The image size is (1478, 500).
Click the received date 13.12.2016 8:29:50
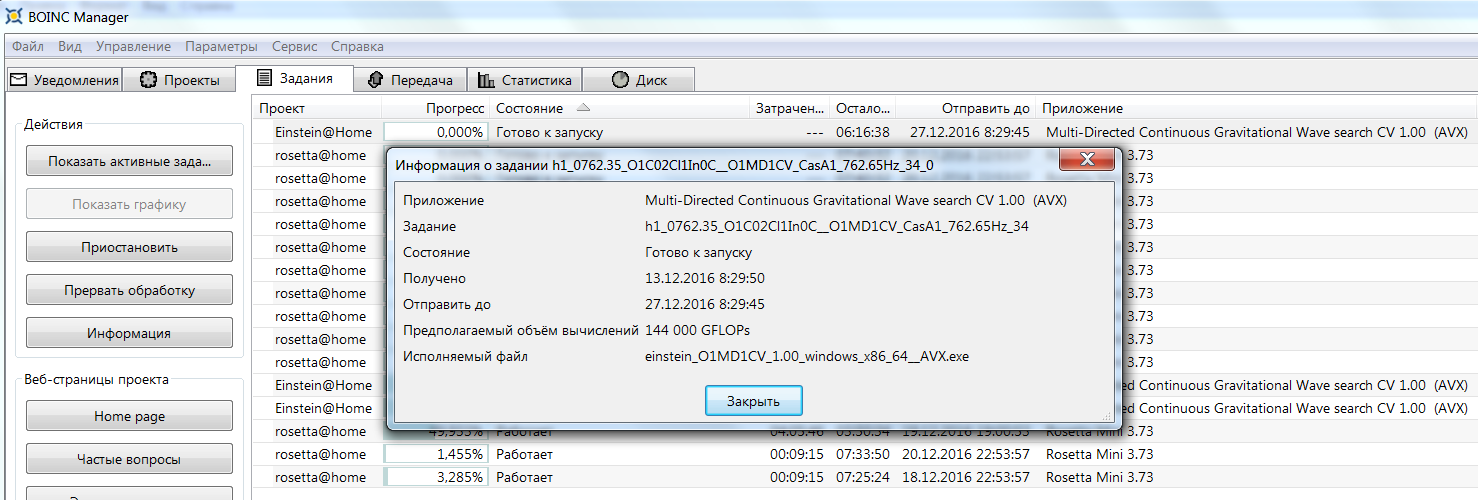point(705,278)
